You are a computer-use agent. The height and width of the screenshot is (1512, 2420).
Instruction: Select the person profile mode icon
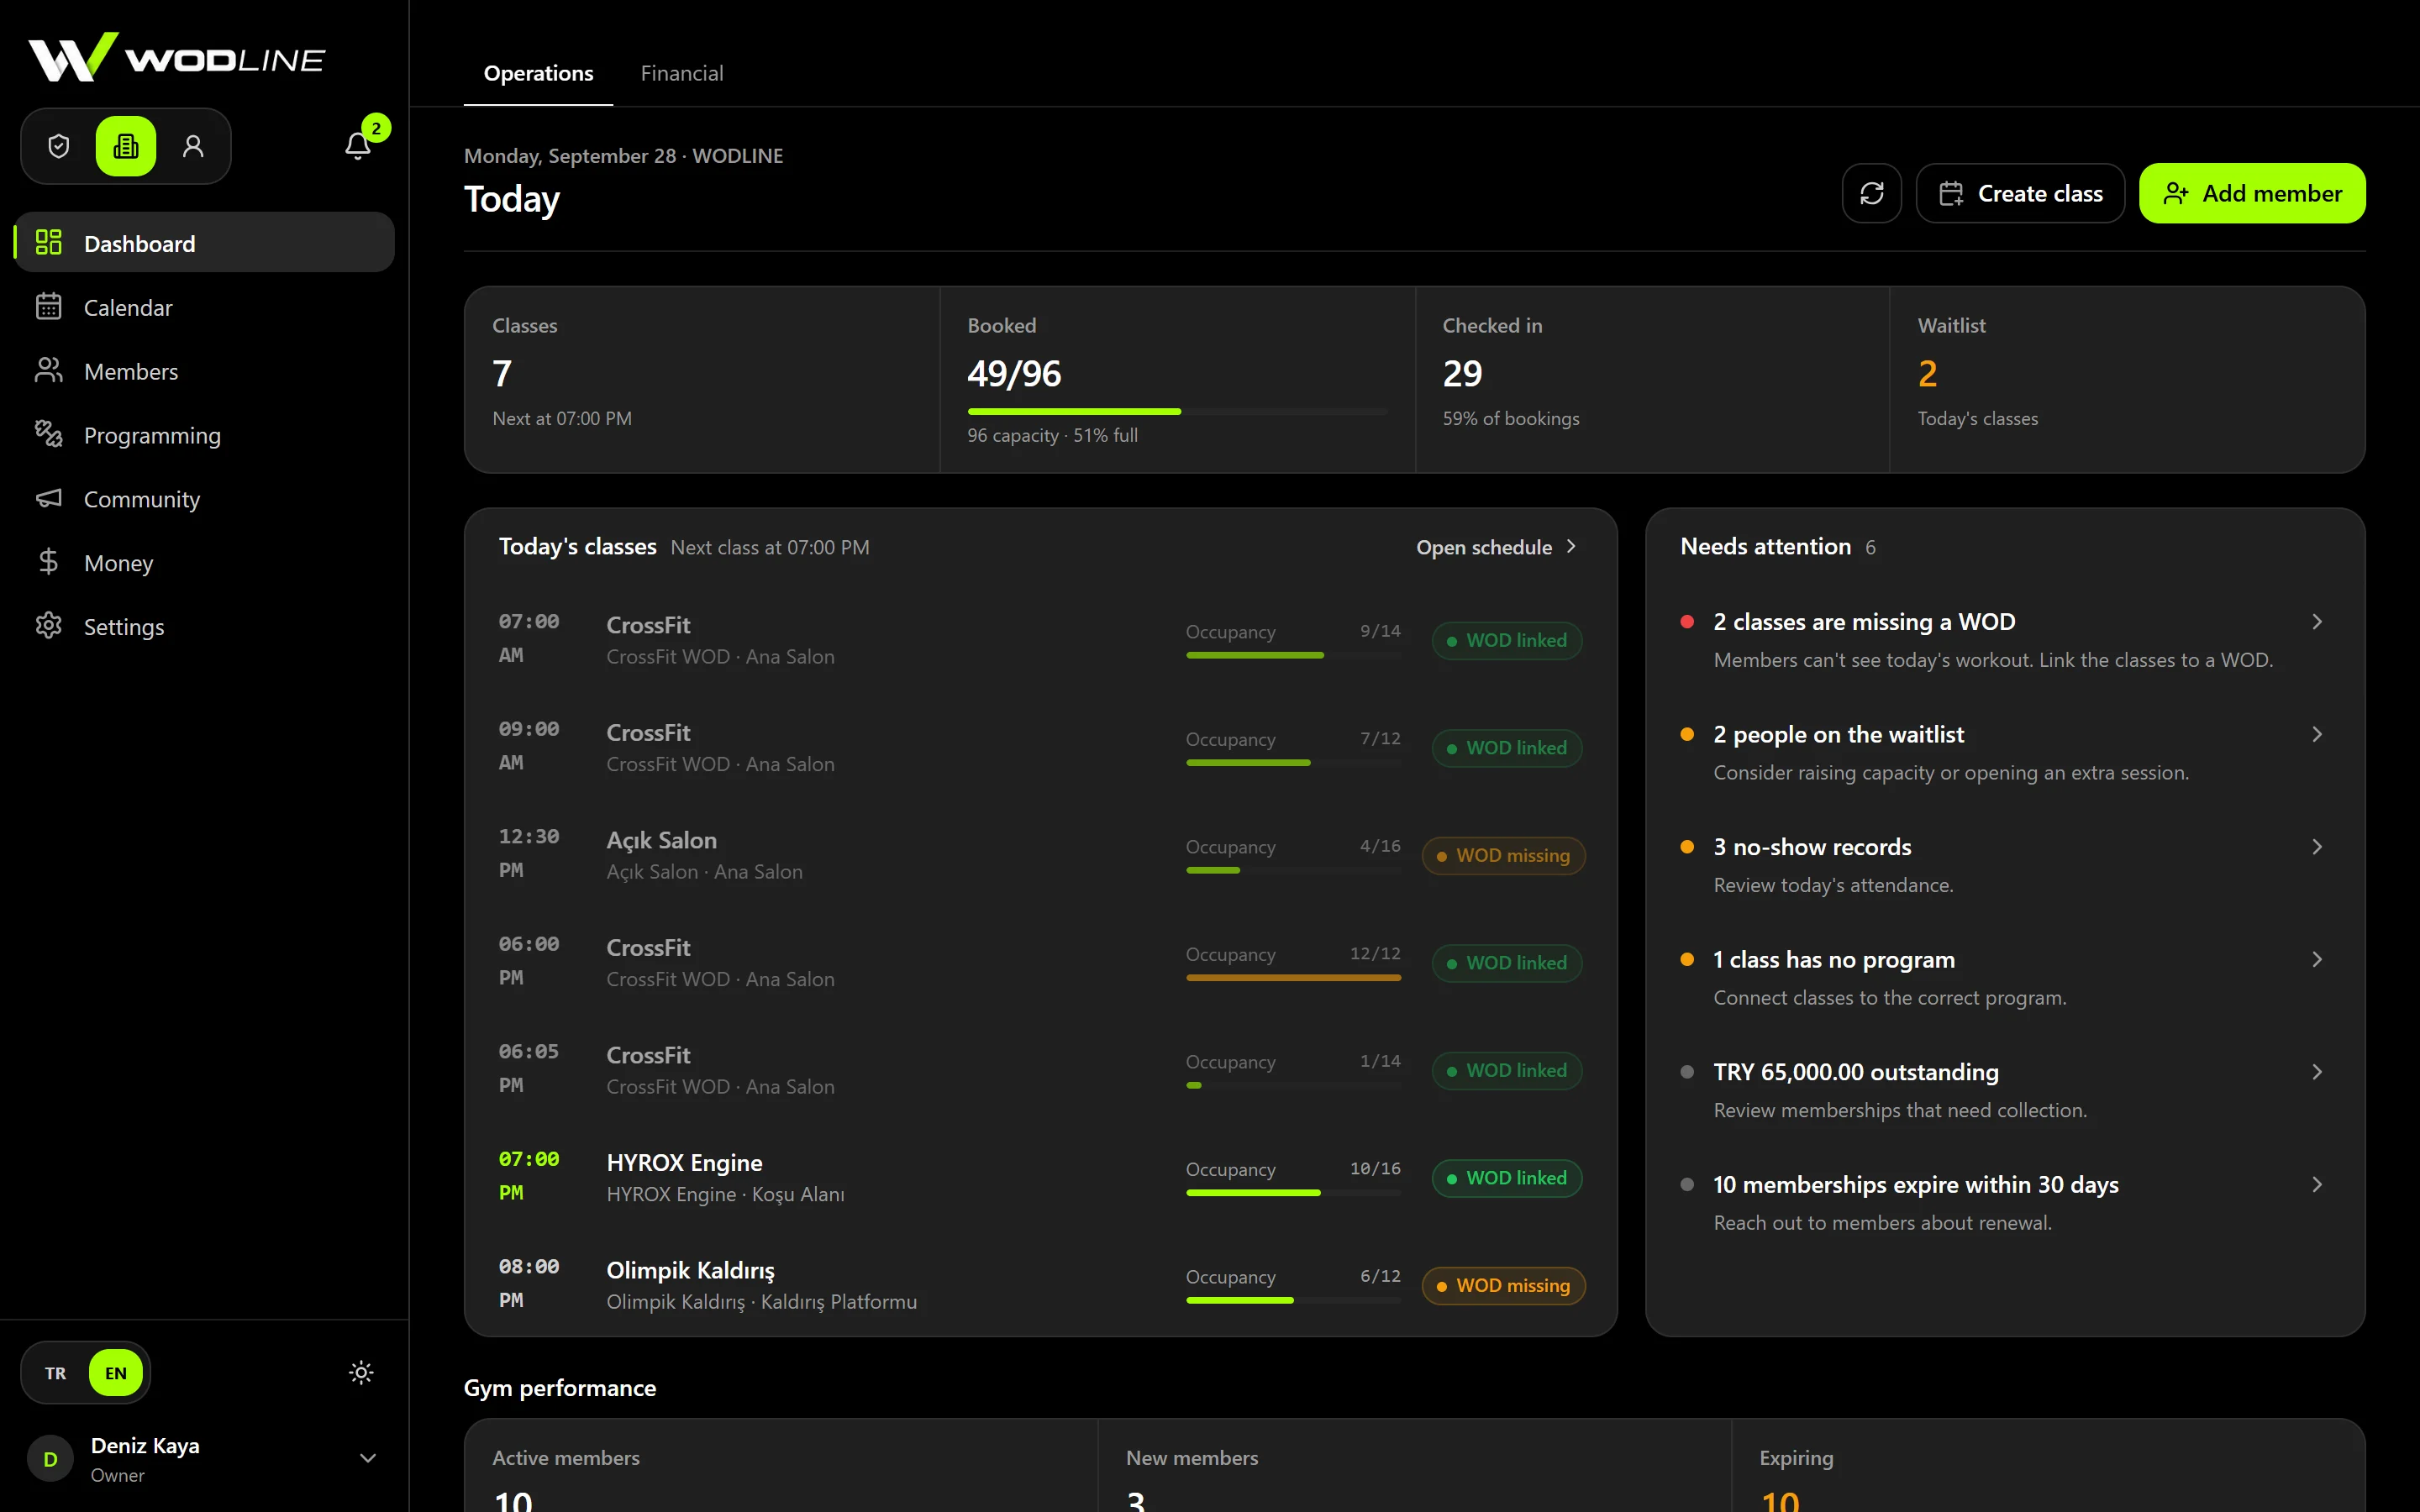pos(193,146)
